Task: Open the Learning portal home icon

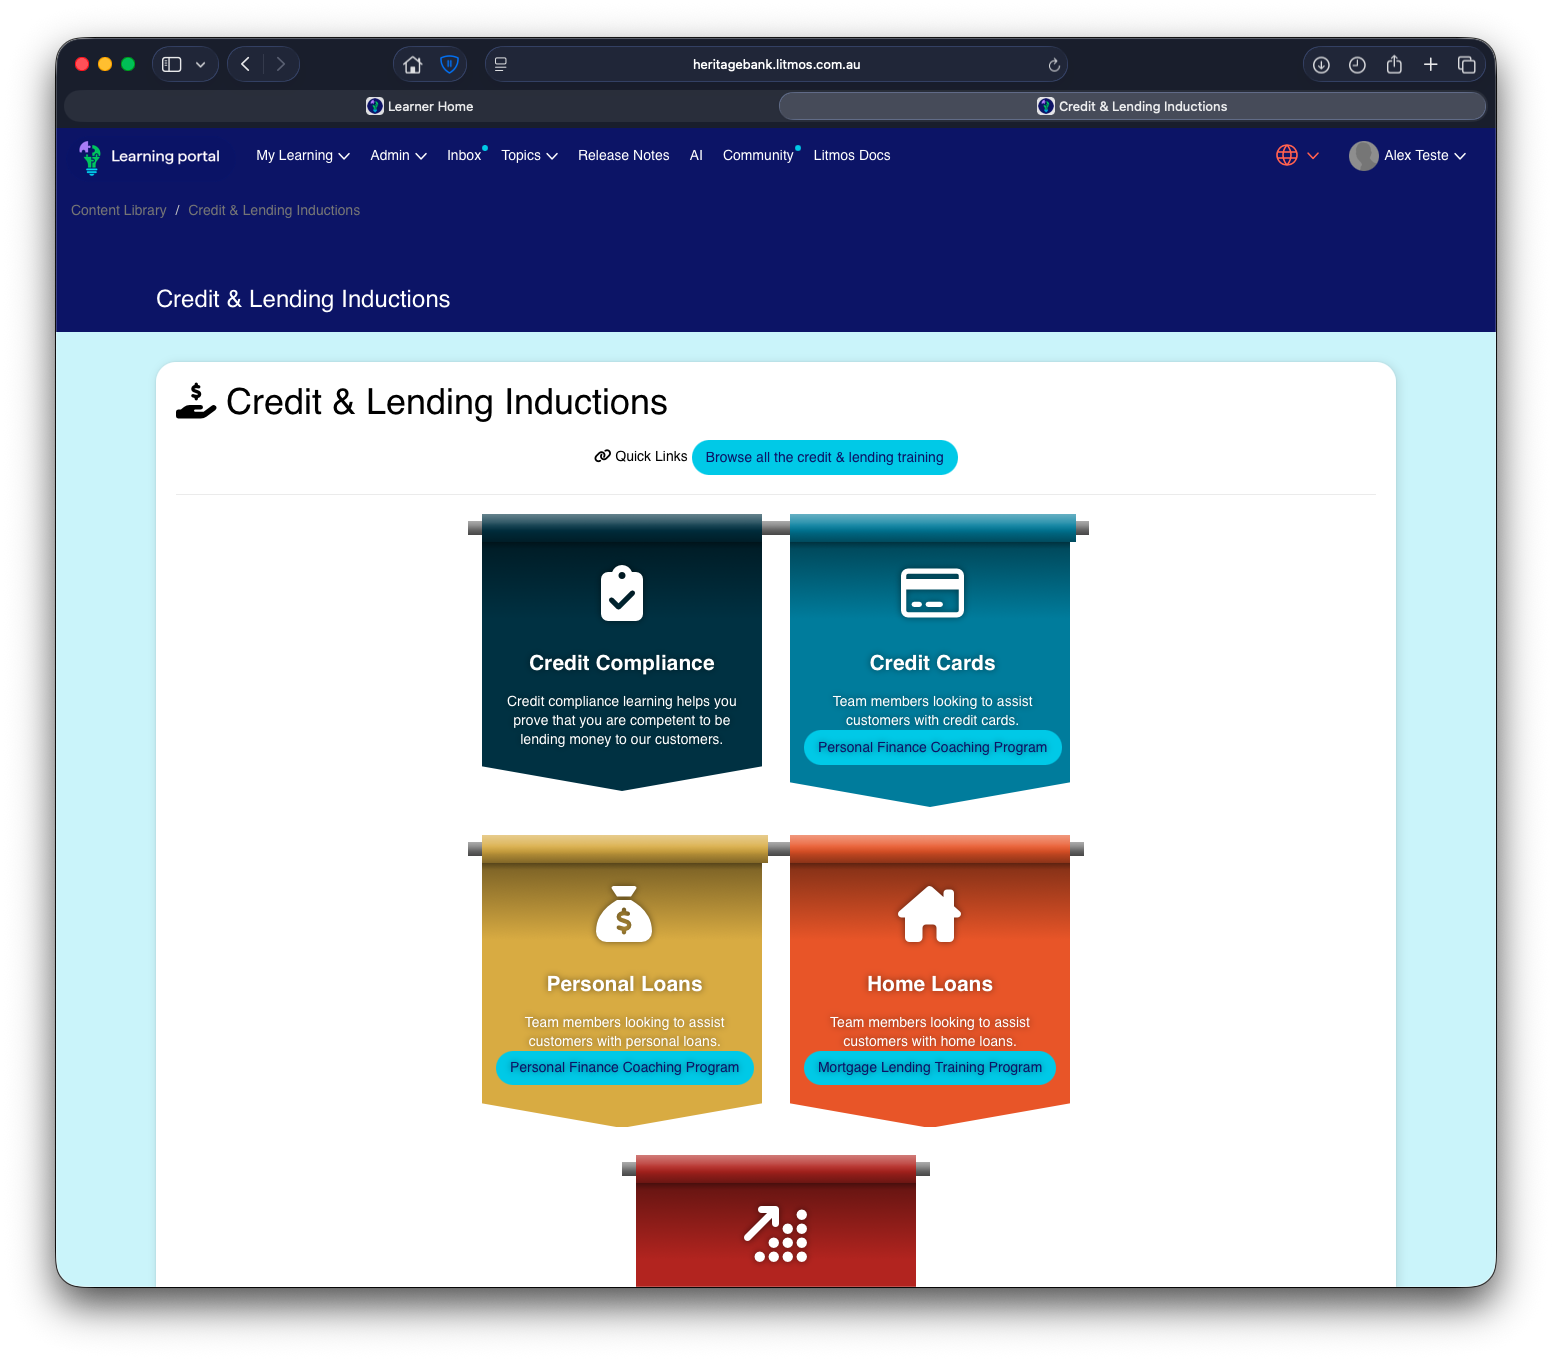Action: (x=90, y=157)
